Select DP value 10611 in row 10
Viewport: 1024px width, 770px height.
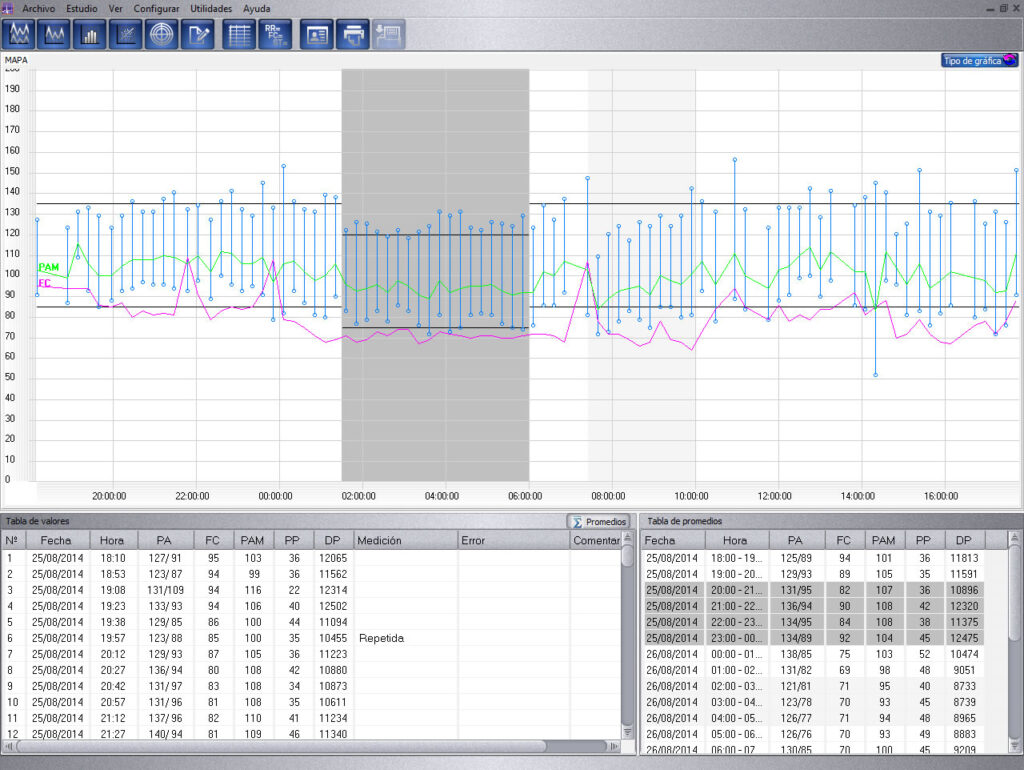pos(333,702)
